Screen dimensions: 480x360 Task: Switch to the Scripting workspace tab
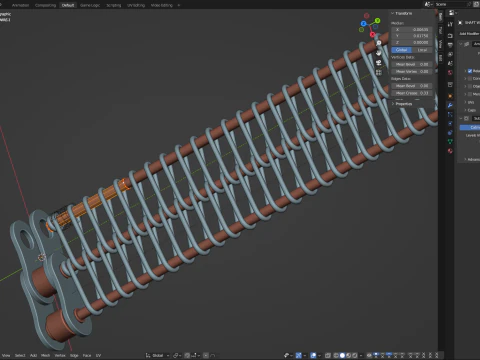[x=114, y=5]
